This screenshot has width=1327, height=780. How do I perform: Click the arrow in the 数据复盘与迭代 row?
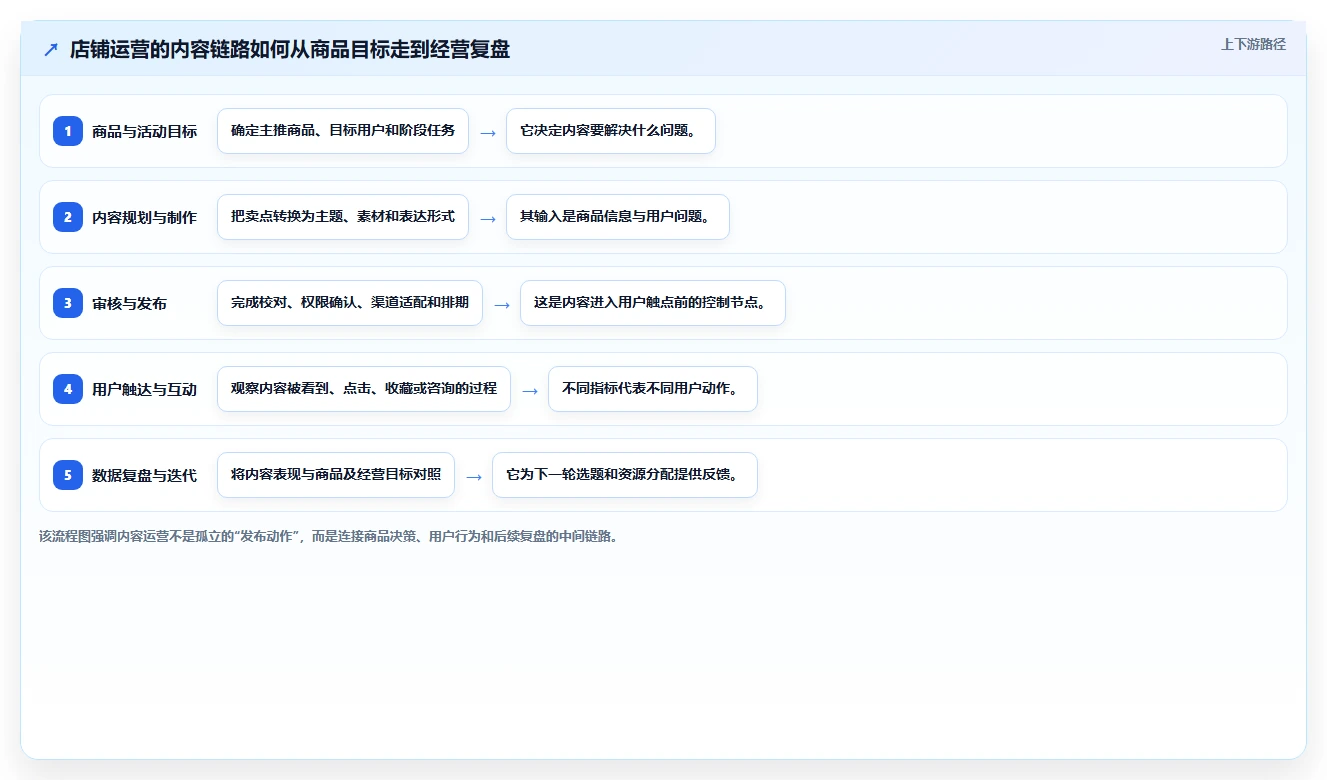click(x=474, y=476)
